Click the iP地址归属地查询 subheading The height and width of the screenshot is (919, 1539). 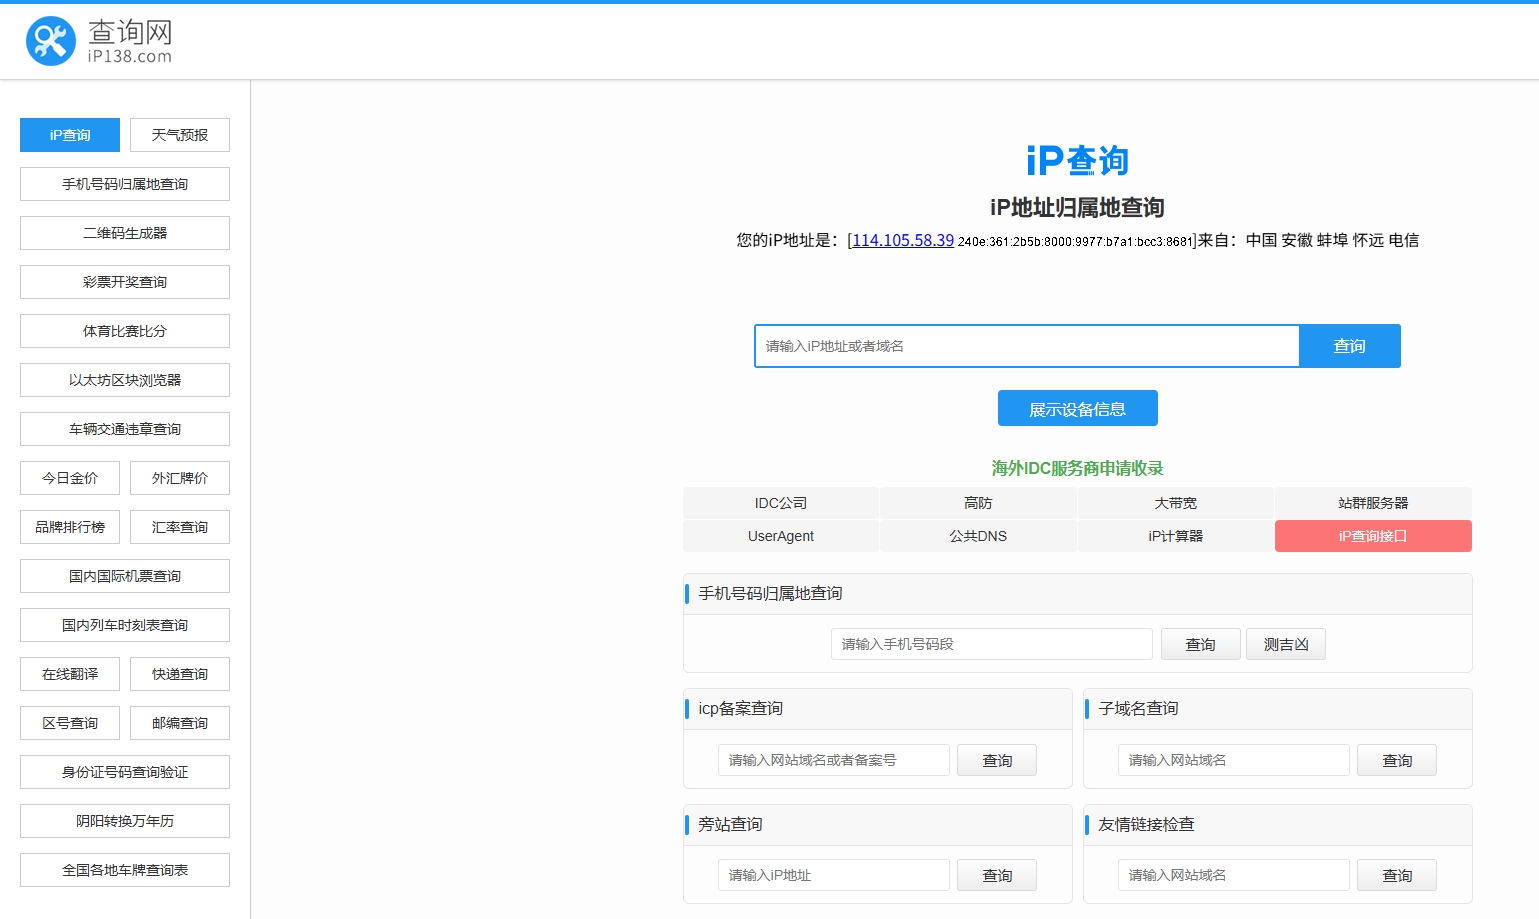point(1078,207)
